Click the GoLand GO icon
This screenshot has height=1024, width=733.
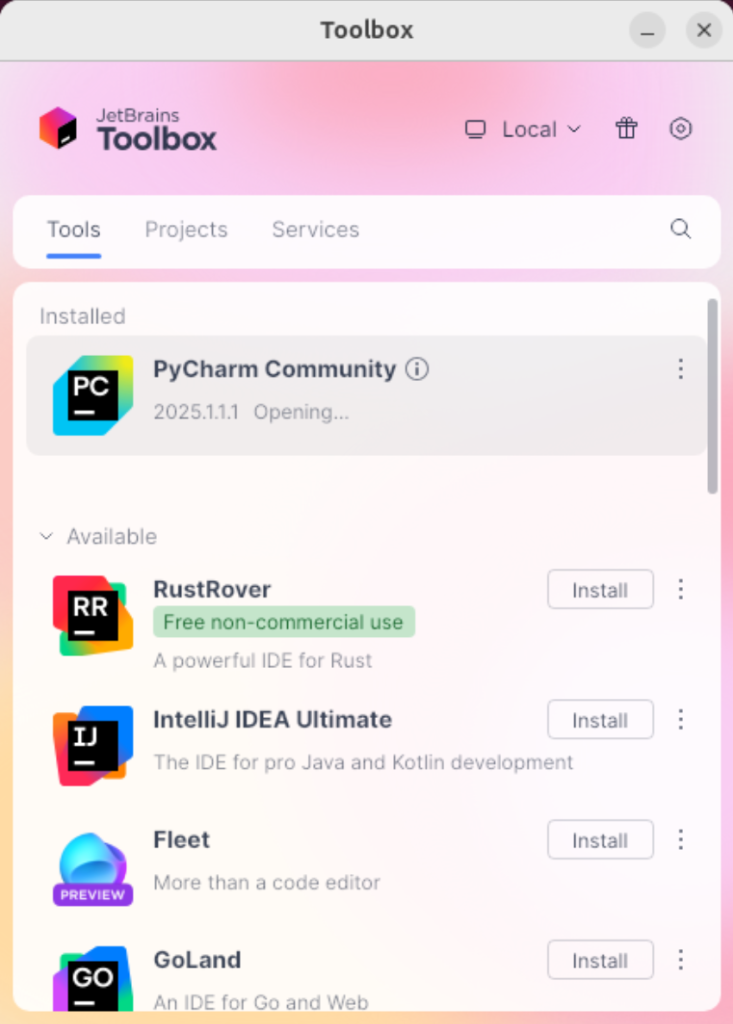click(93, 978)
